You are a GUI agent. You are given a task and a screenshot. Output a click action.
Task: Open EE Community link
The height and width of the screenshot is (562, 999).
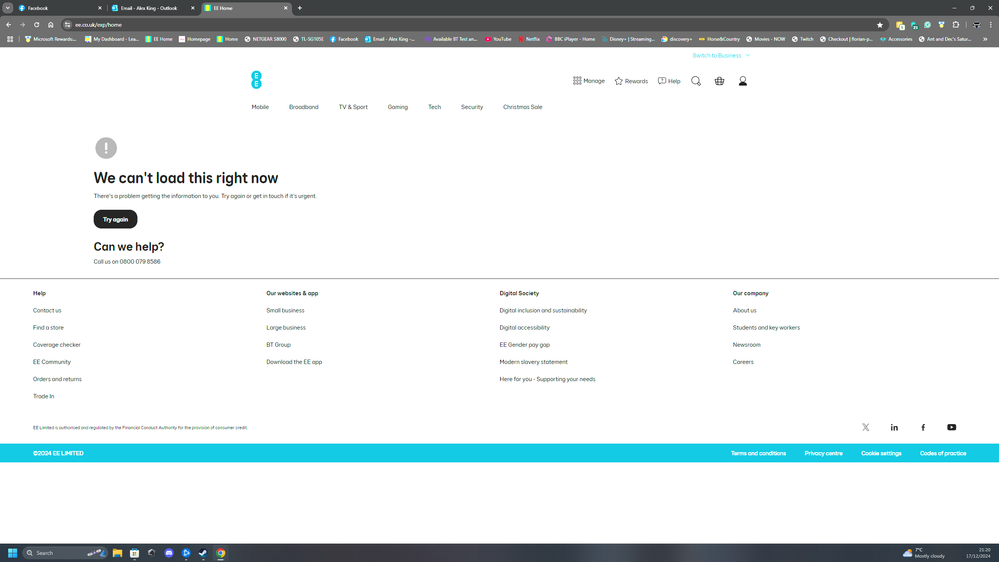click(x=52, y=362)
